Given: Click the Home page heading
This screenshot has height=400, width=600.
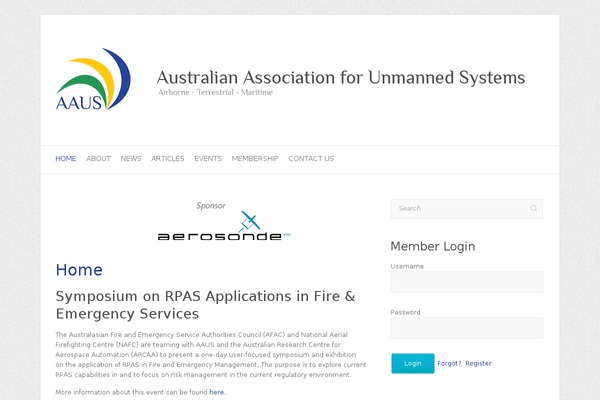Looking at the screenshot, I should point(79,270).
